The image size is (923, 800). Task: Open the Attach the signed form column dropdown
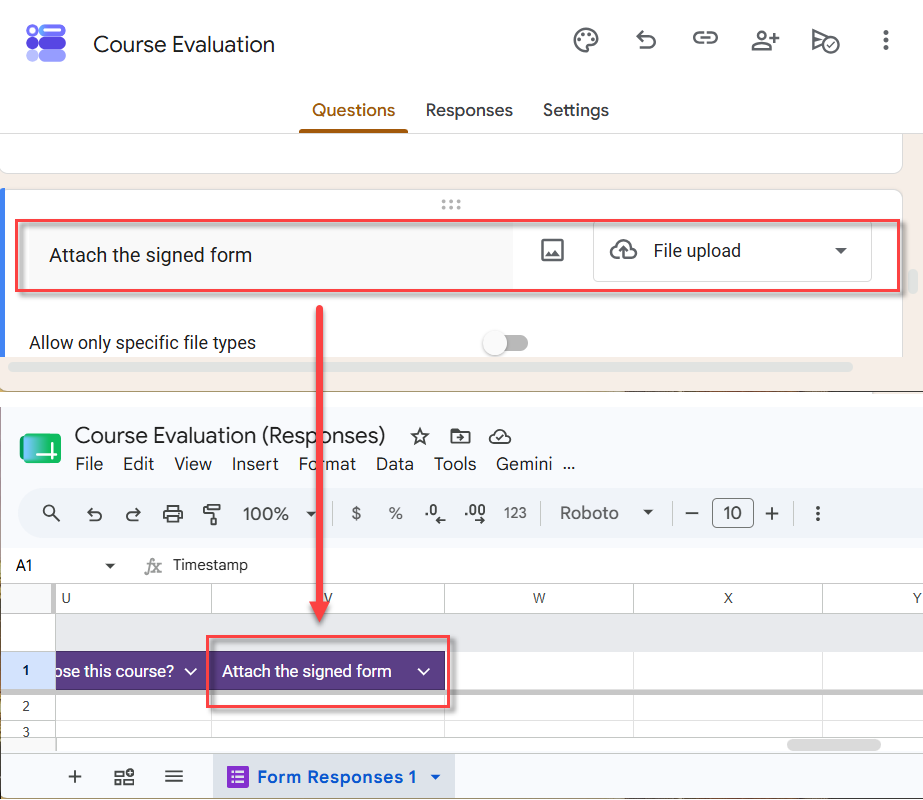click(x=424, y=671)
